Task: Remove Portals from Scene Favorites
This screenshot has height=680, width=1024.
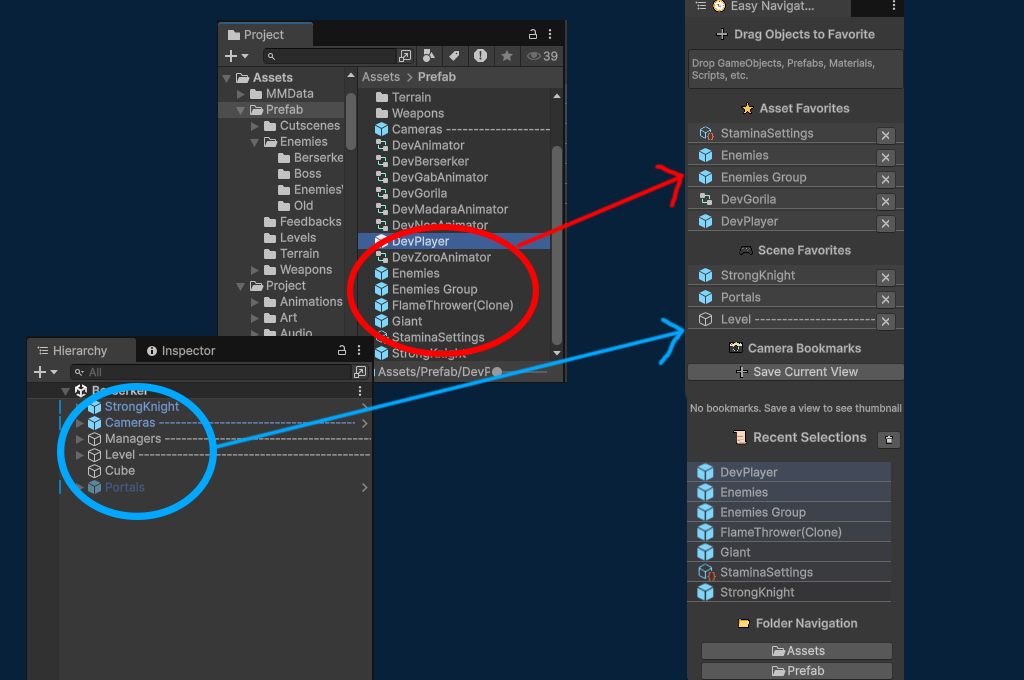Action: point(885,300)
